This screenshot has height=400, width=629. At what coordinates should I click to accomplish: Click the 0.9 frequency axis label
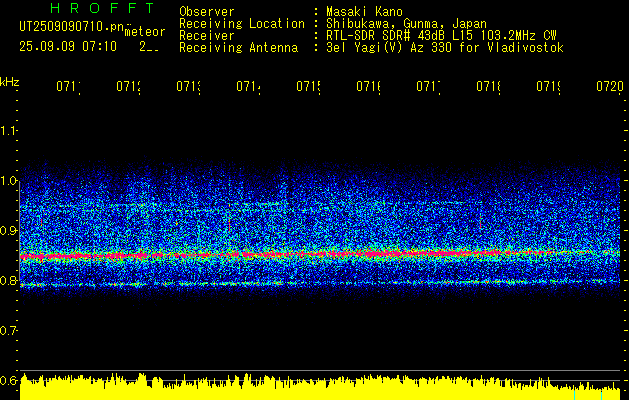[x=8, y=230]
